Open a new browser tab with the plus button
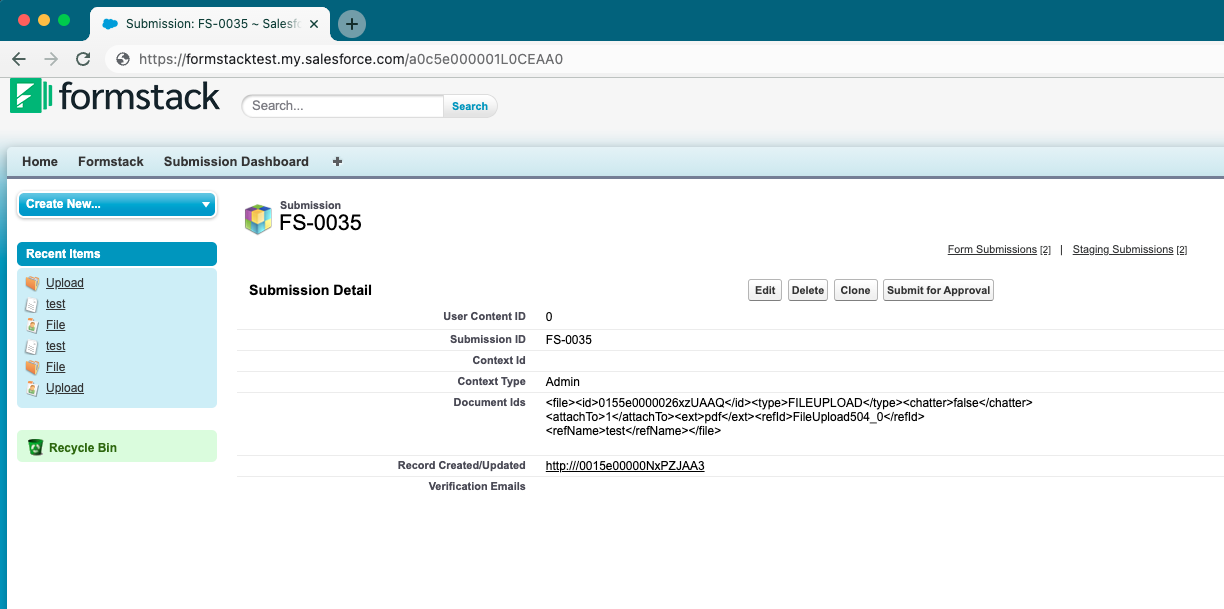The height and width of the screenshot is (609, 1224). coord(351,23)
